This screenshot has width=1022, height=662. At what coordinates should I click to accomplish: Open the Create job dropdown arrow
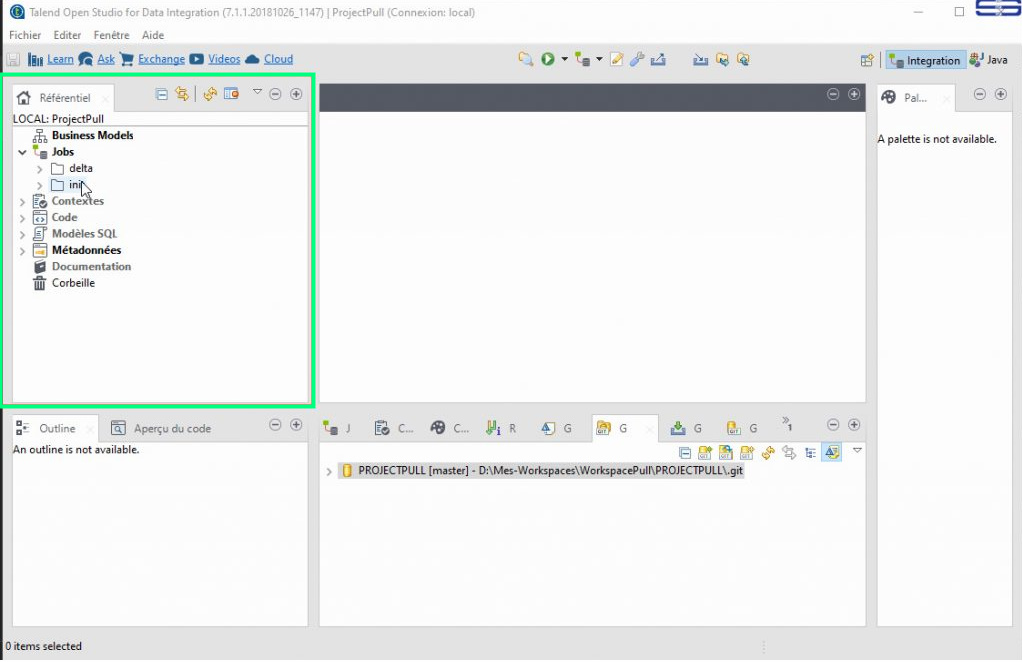coord(599,59)
